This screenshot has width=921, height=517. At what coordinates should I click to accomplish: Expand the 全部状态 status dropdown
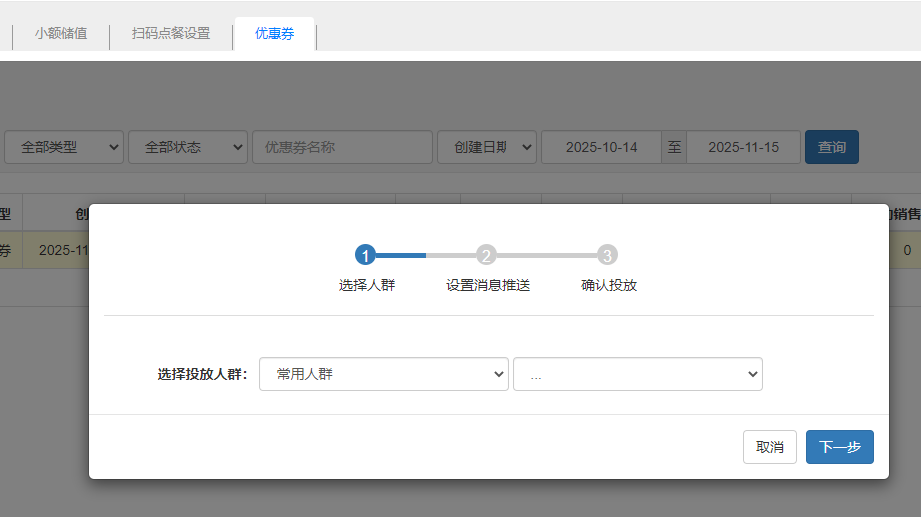(187, 147)
